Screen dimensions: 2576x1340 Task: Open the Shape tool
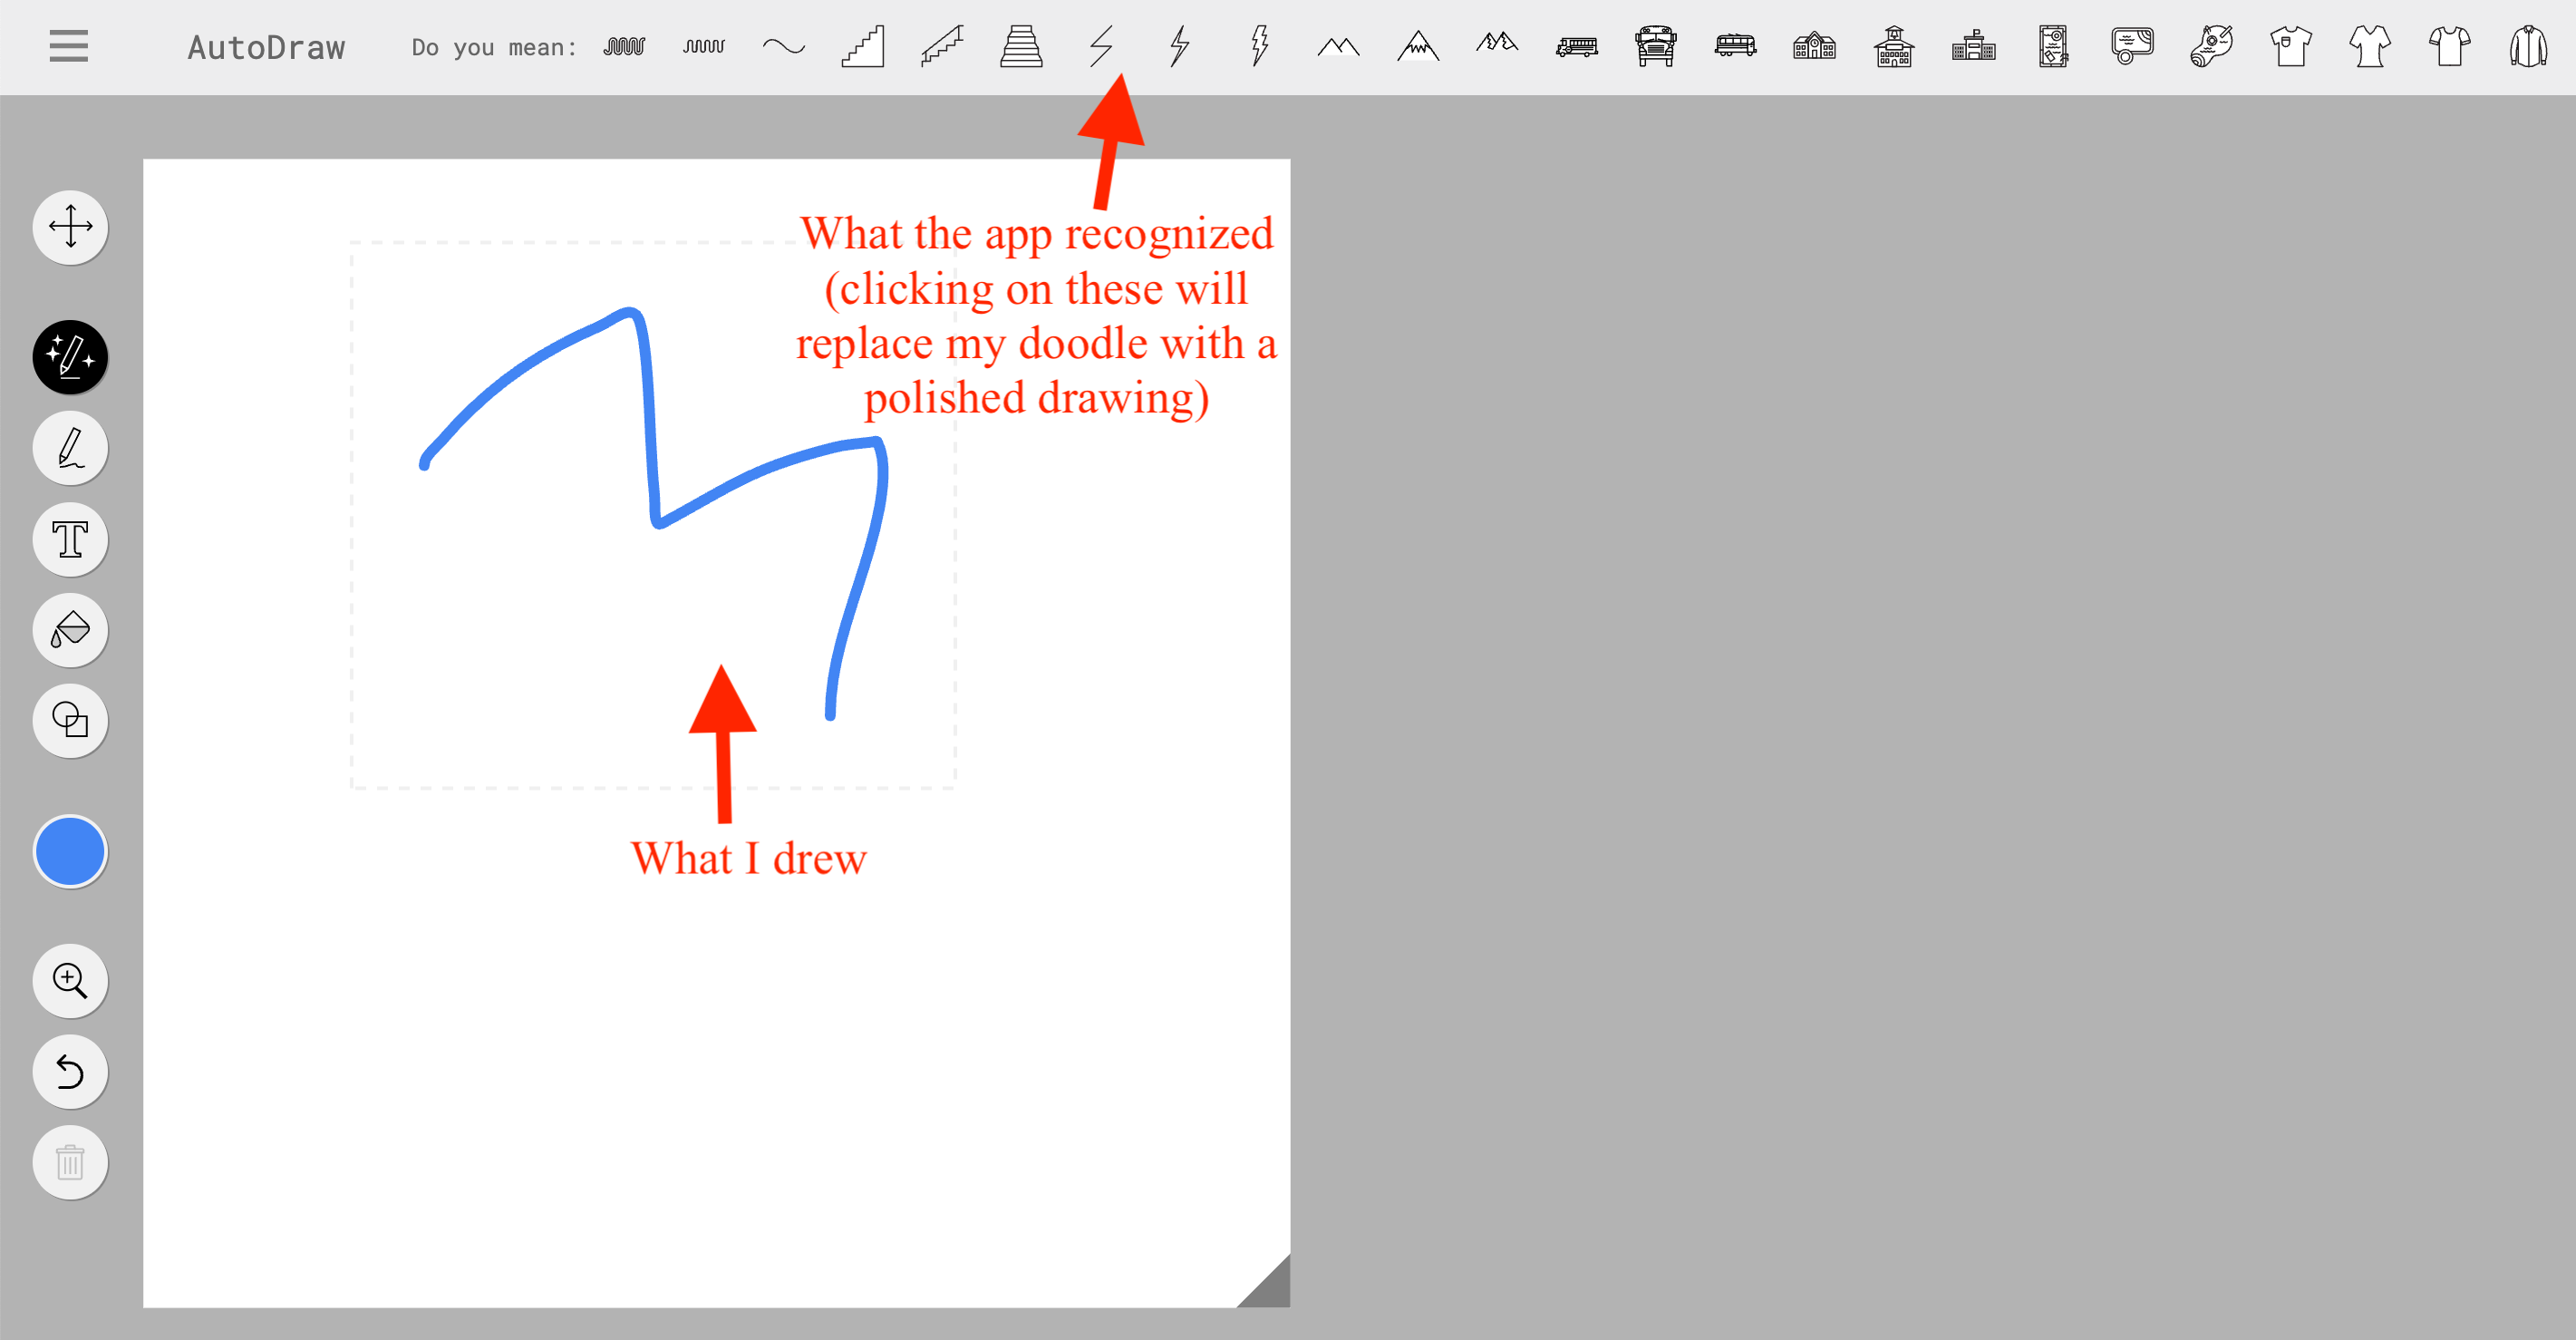pyautogui.click(x=70, y=720)
